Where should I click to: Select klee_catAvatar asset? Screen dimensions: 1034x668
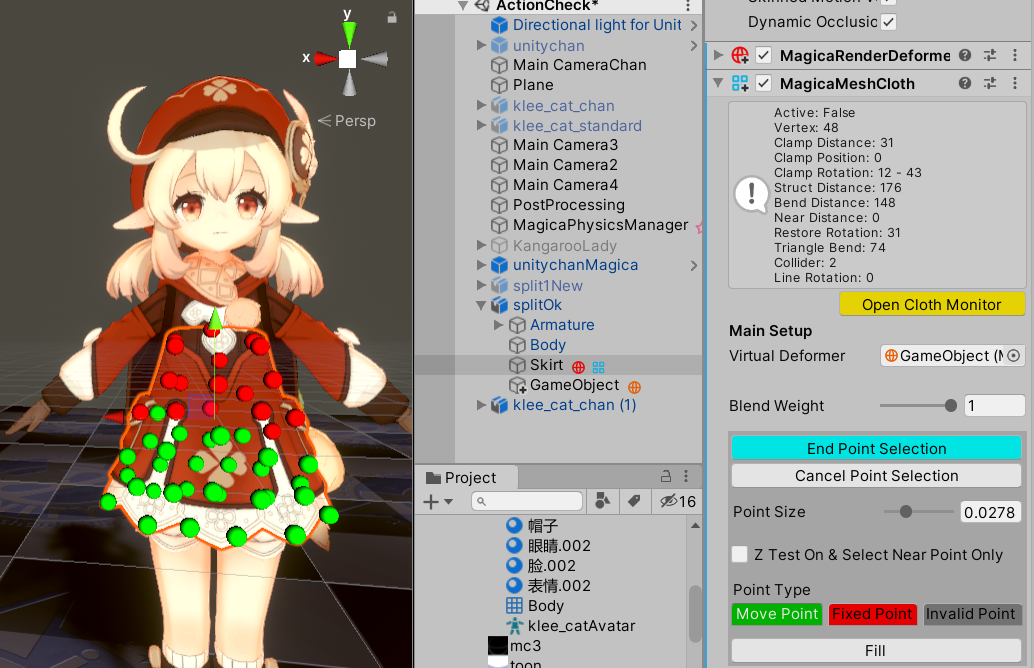pyautogui.click(x=581, y=626)
